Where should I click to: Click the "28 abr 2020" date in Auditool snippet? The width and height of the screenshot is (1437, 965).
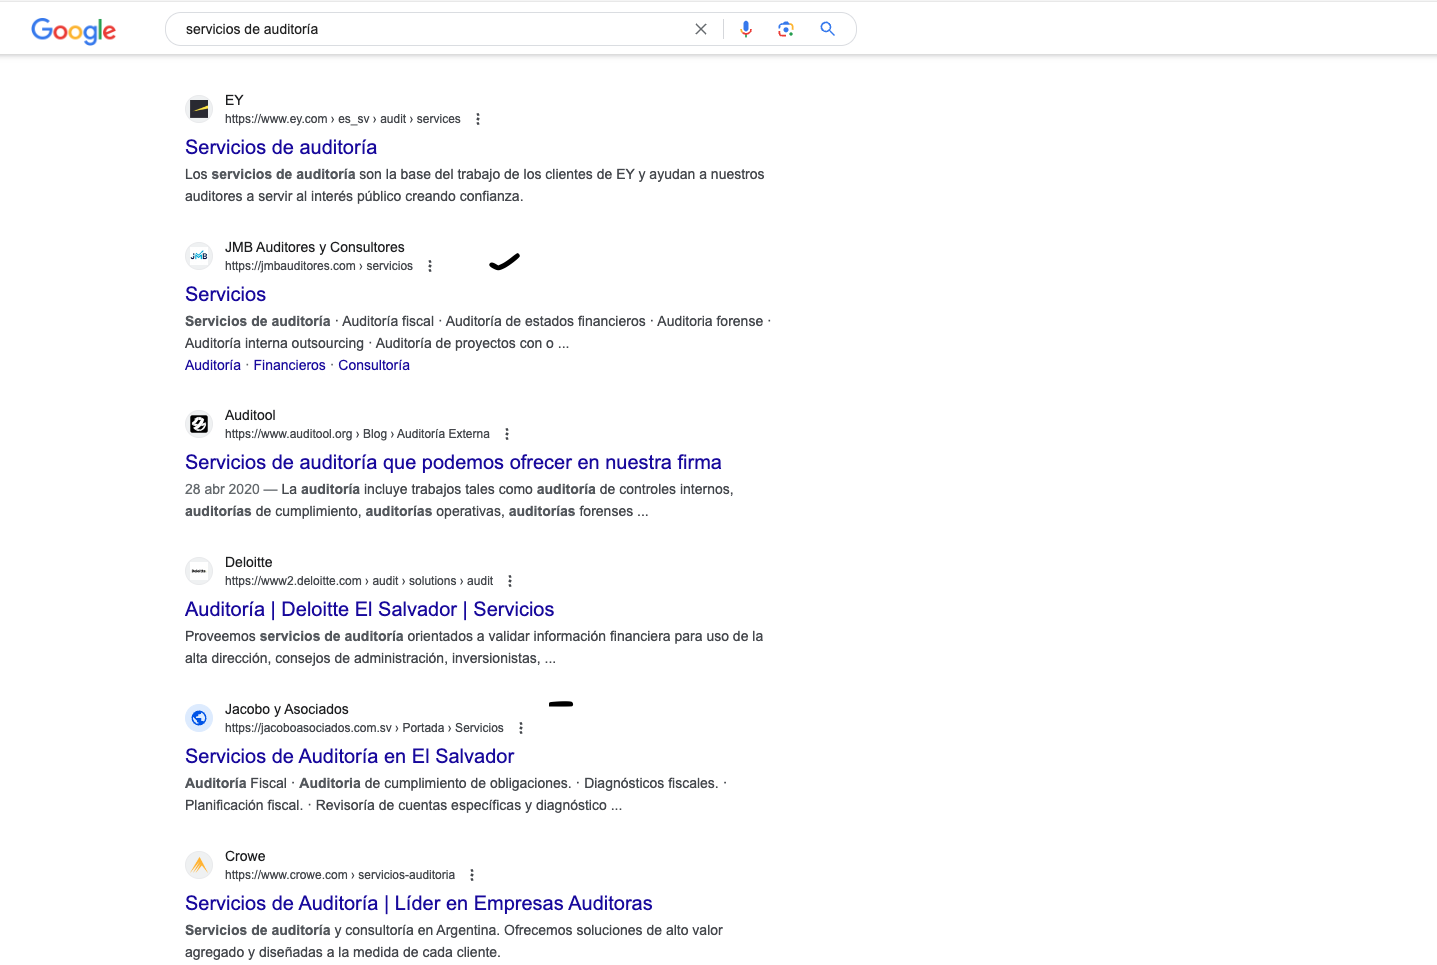click(222, 489)
